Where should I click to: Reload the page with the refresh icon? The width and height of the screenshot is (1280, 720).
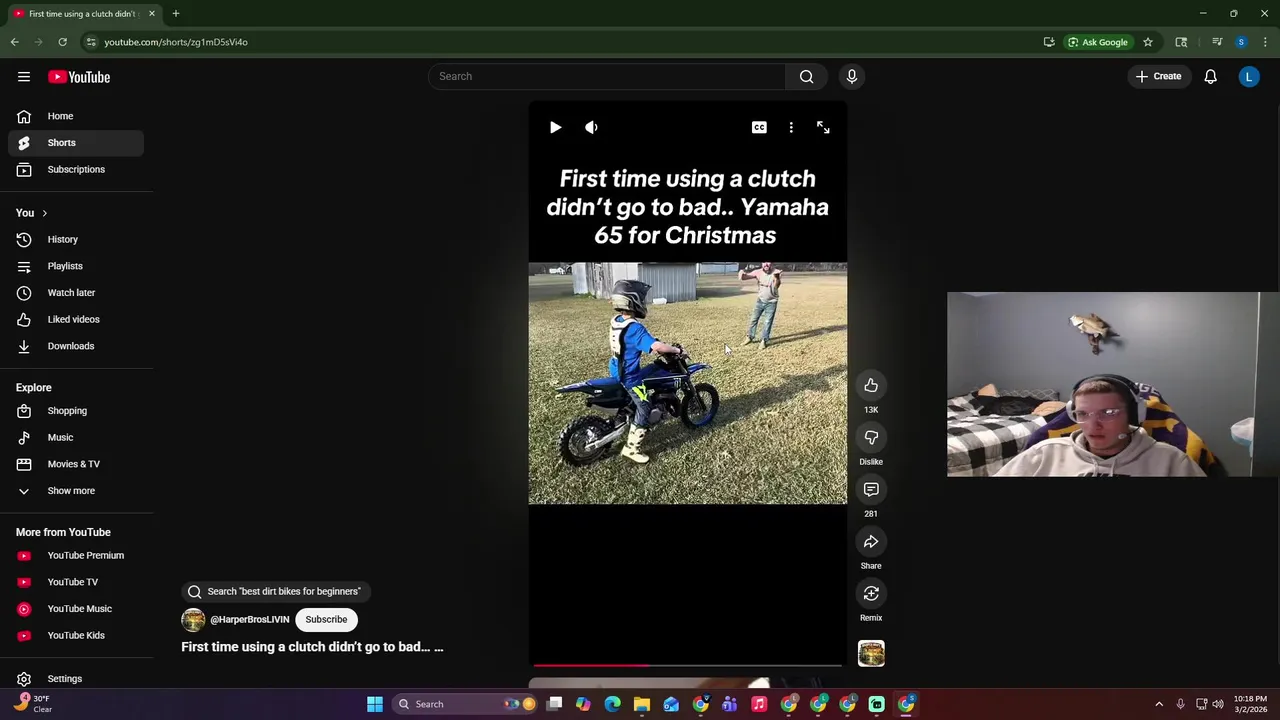(62, 42)
